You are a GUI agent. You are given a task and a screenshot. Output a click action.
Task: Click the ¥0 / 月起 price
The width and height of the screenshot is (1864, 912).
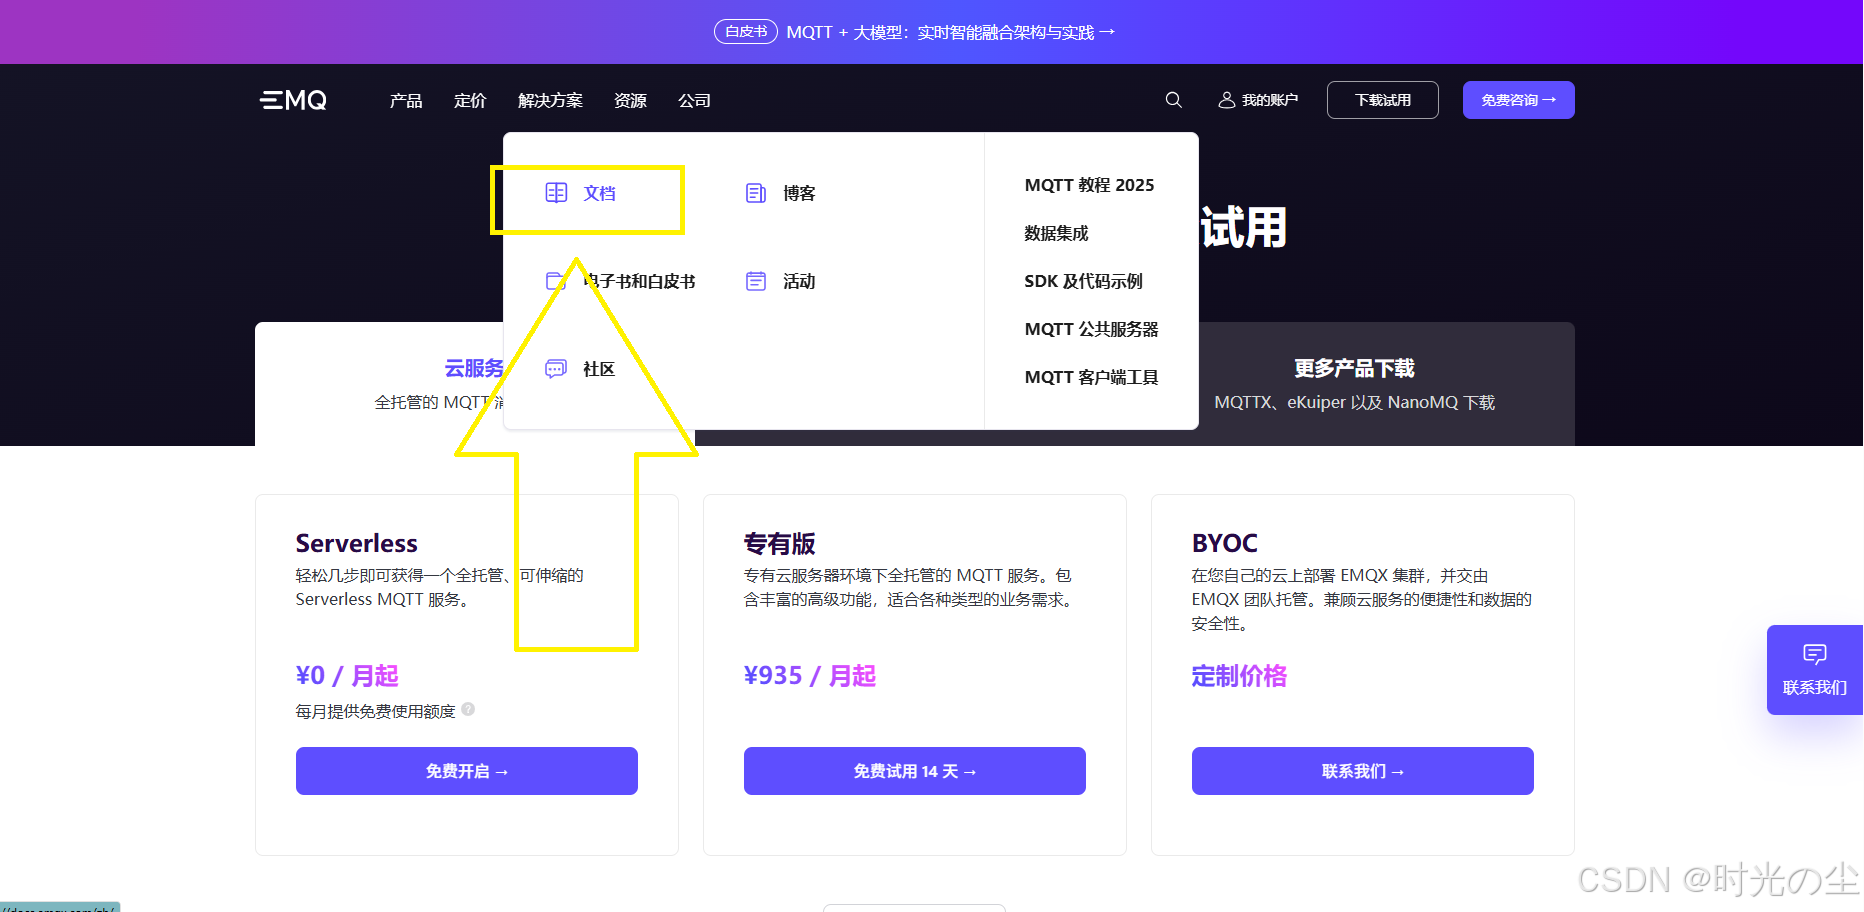[x=347, y=676]
